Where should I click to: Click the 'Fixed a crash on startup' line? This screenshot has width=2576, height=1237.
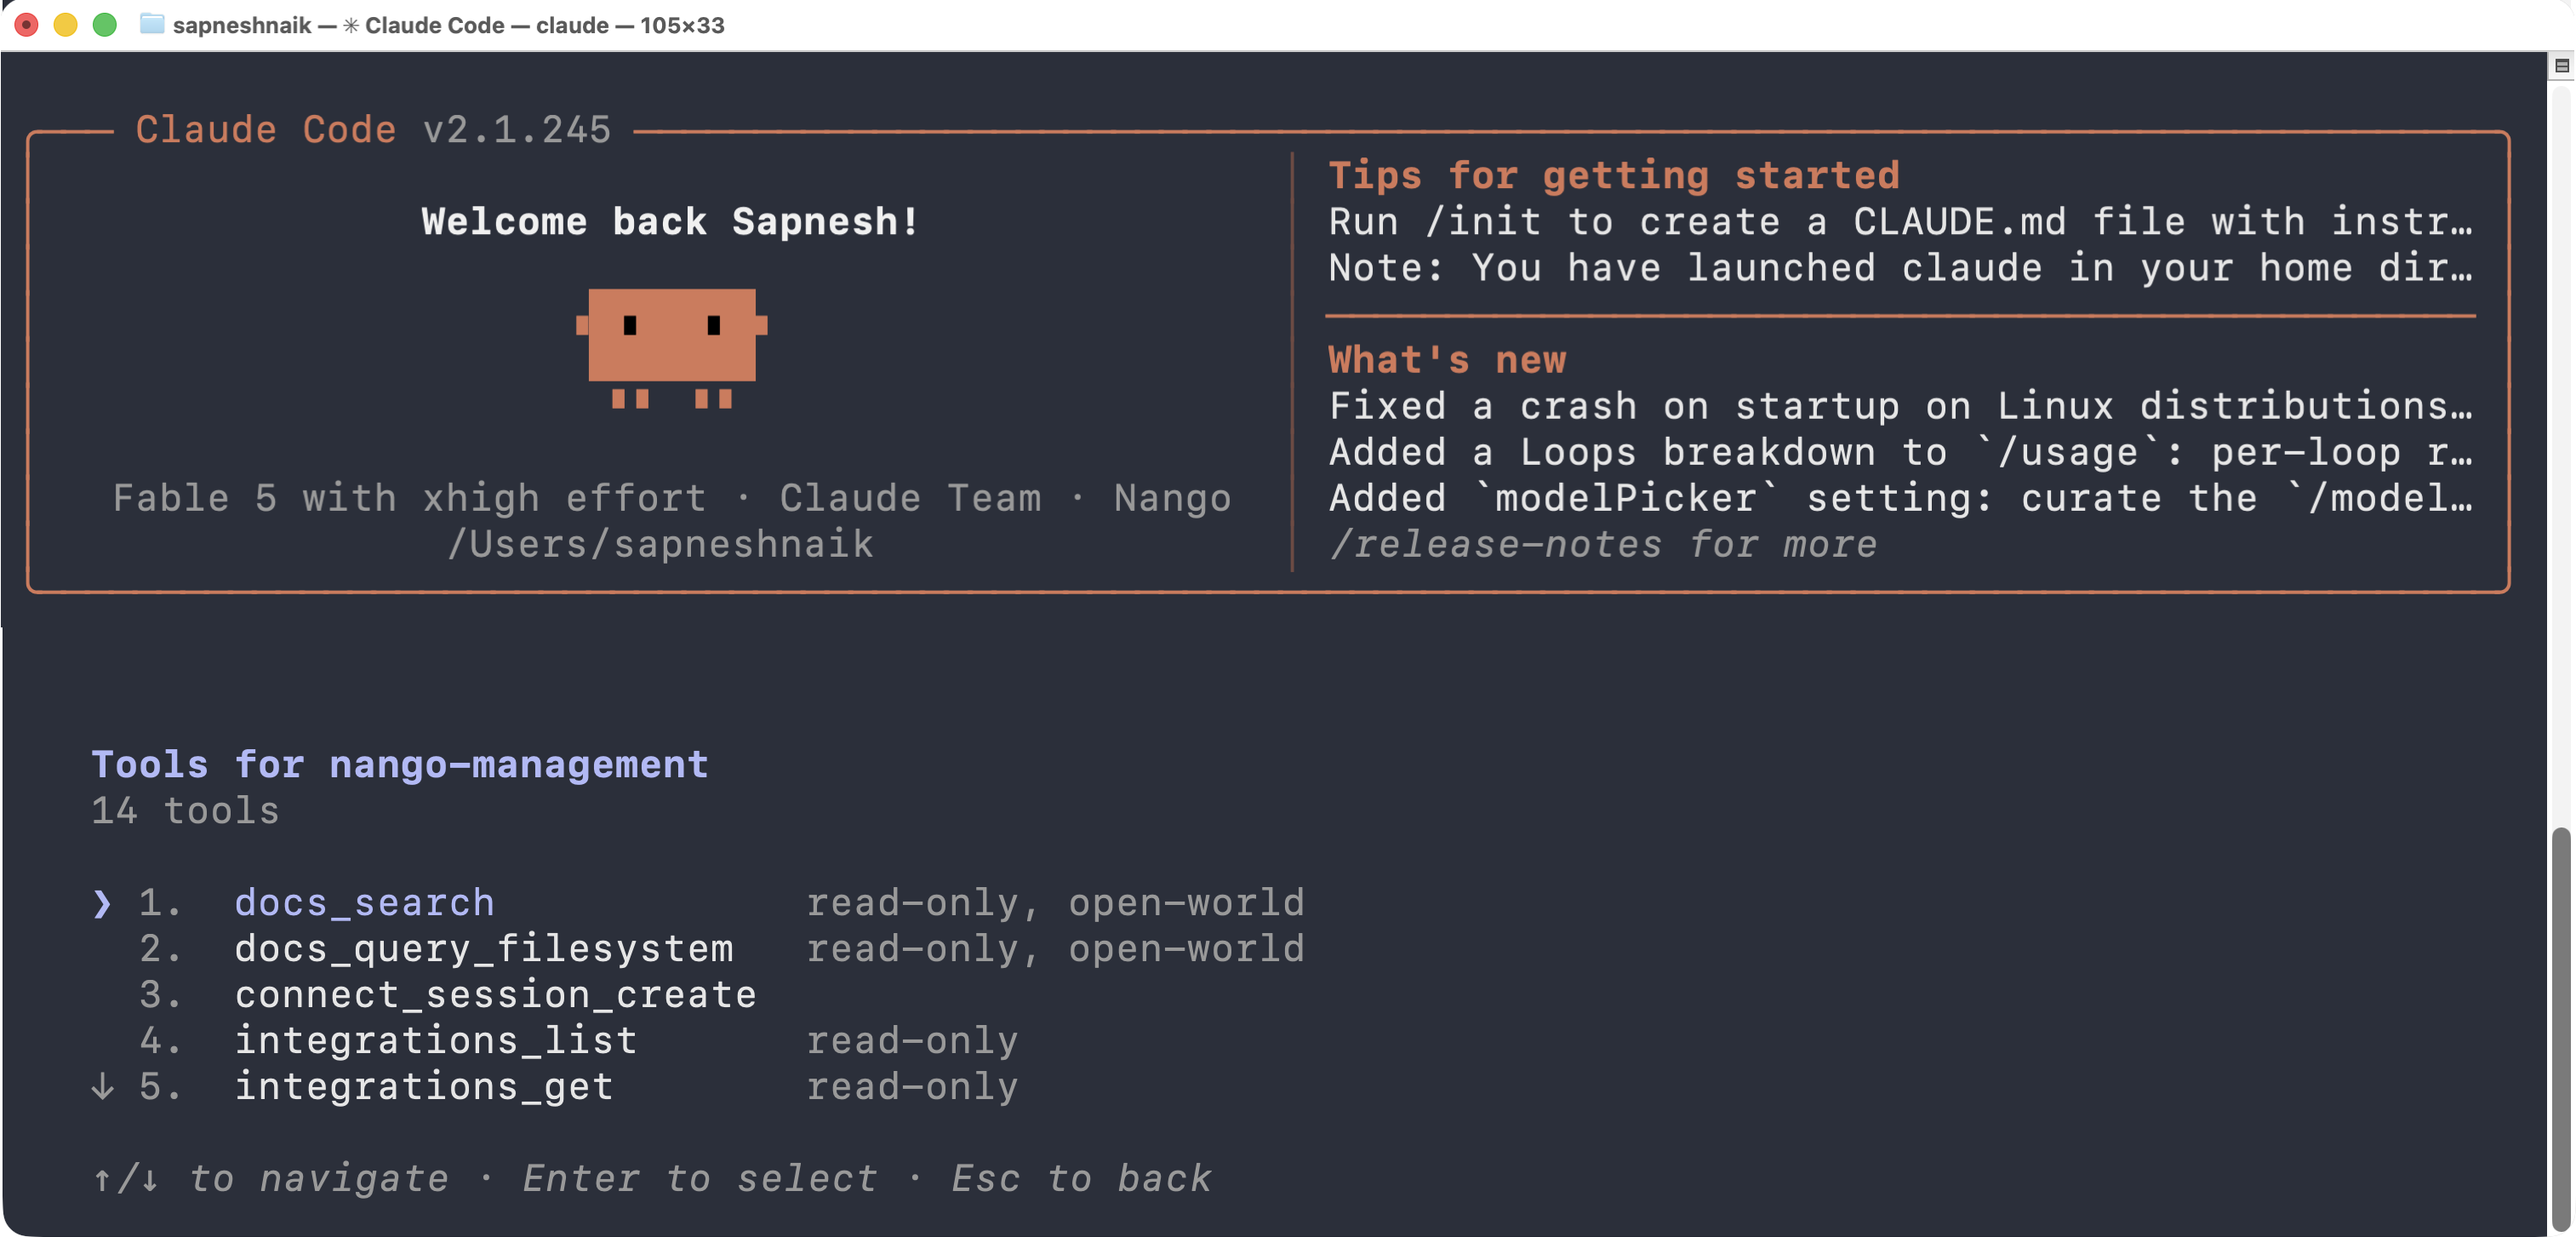pos(1901,406)
